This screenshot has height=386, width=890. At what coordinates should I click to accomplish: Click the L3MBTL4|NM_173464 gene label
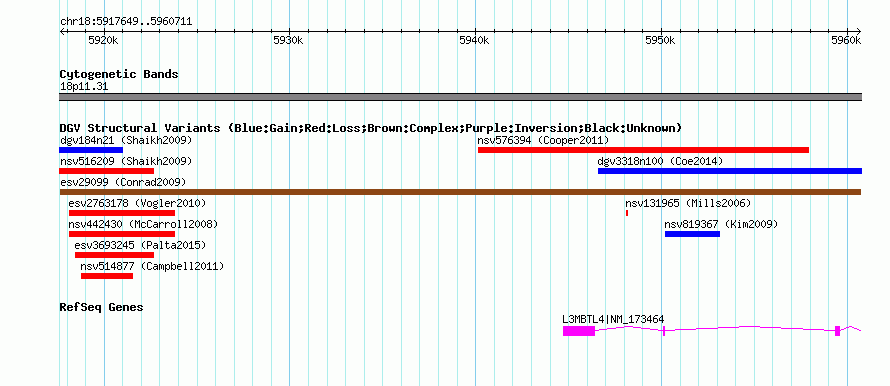(613, 320)
